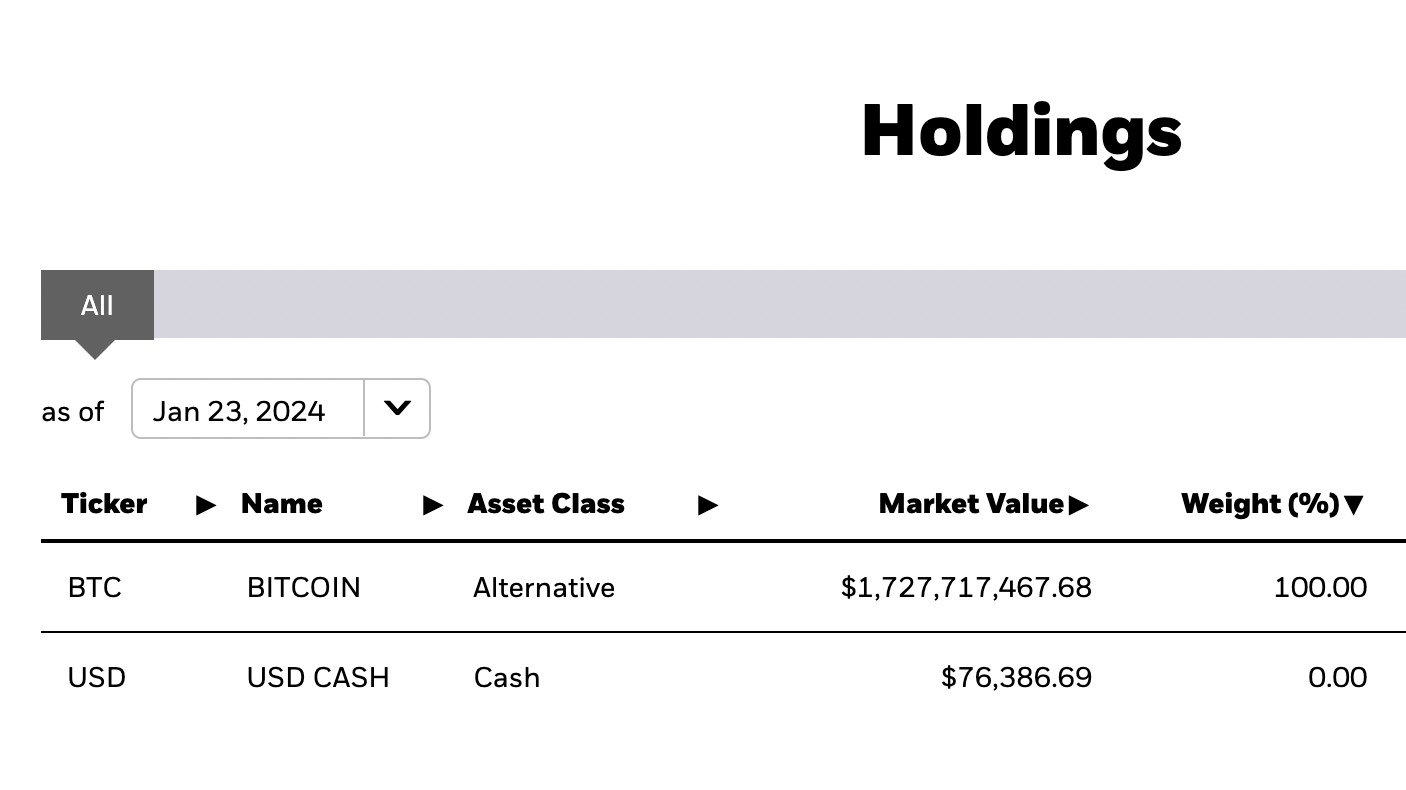Viewport: 1406px width, 790px height.
Task: Select the BITCOIN name cell
Action: click(x=304, y=587)
